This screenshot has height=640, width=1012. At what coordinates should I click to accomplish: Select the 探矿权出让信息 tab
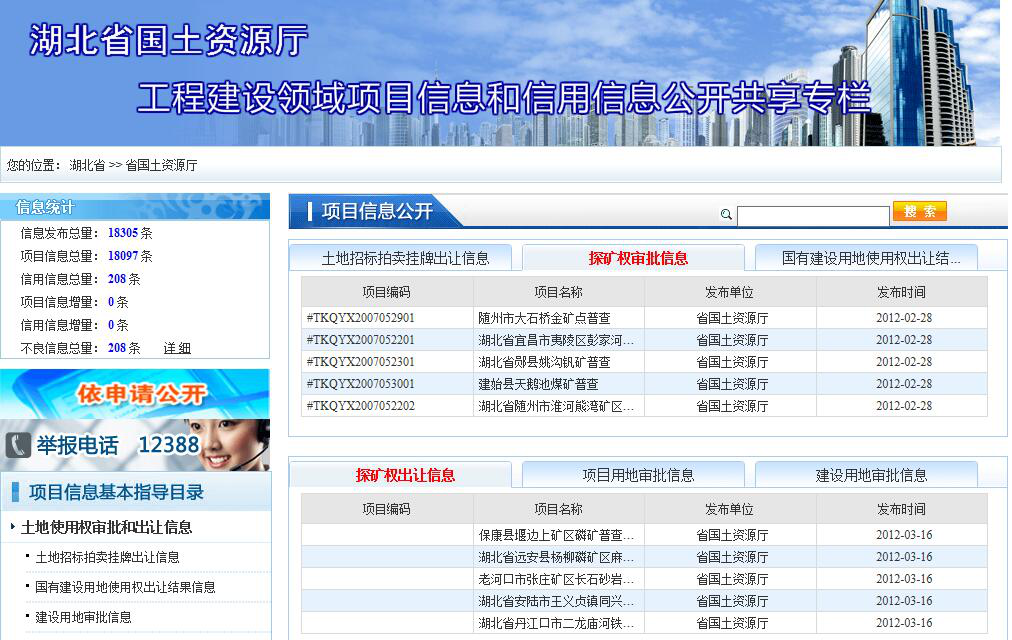point(405,475)
